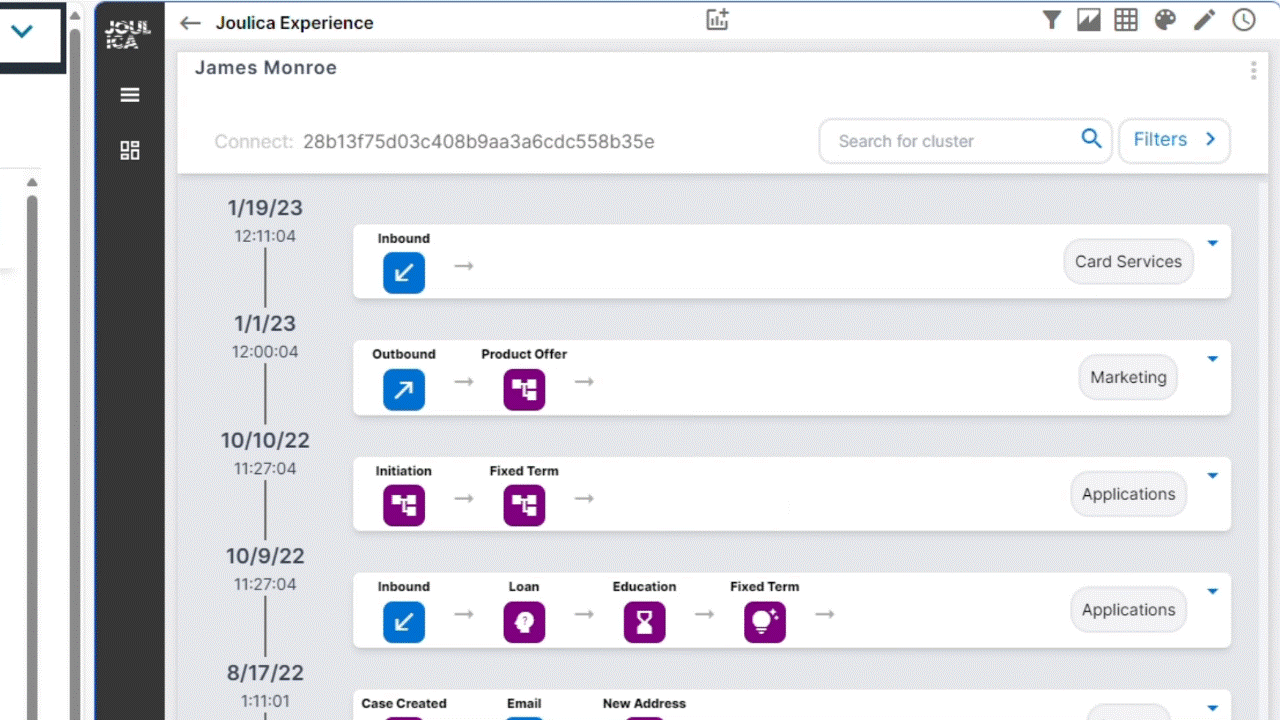
Task: Click the 10/10/22 date label
Action: coord(265,440)
